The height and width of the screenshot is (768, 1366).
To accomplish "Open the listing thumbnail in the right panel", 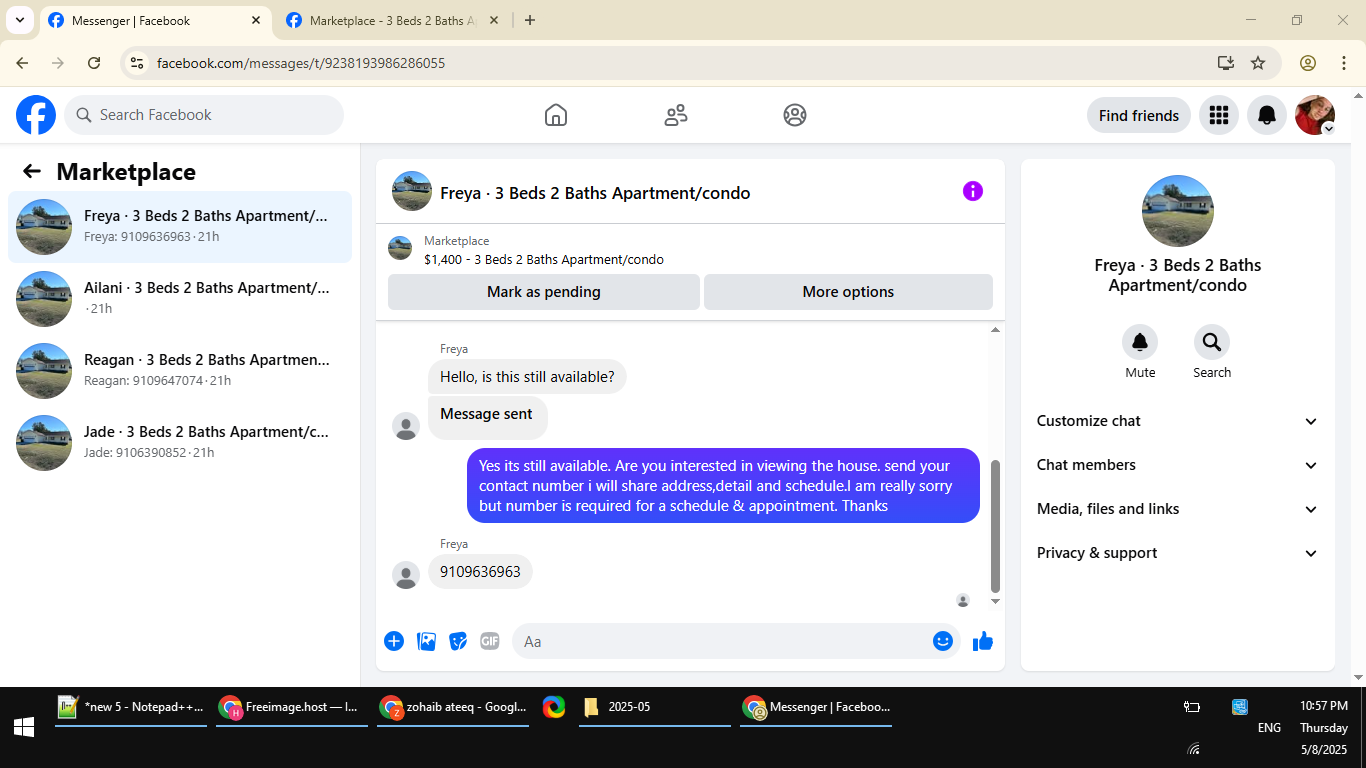I will (x=1178, y=211).
